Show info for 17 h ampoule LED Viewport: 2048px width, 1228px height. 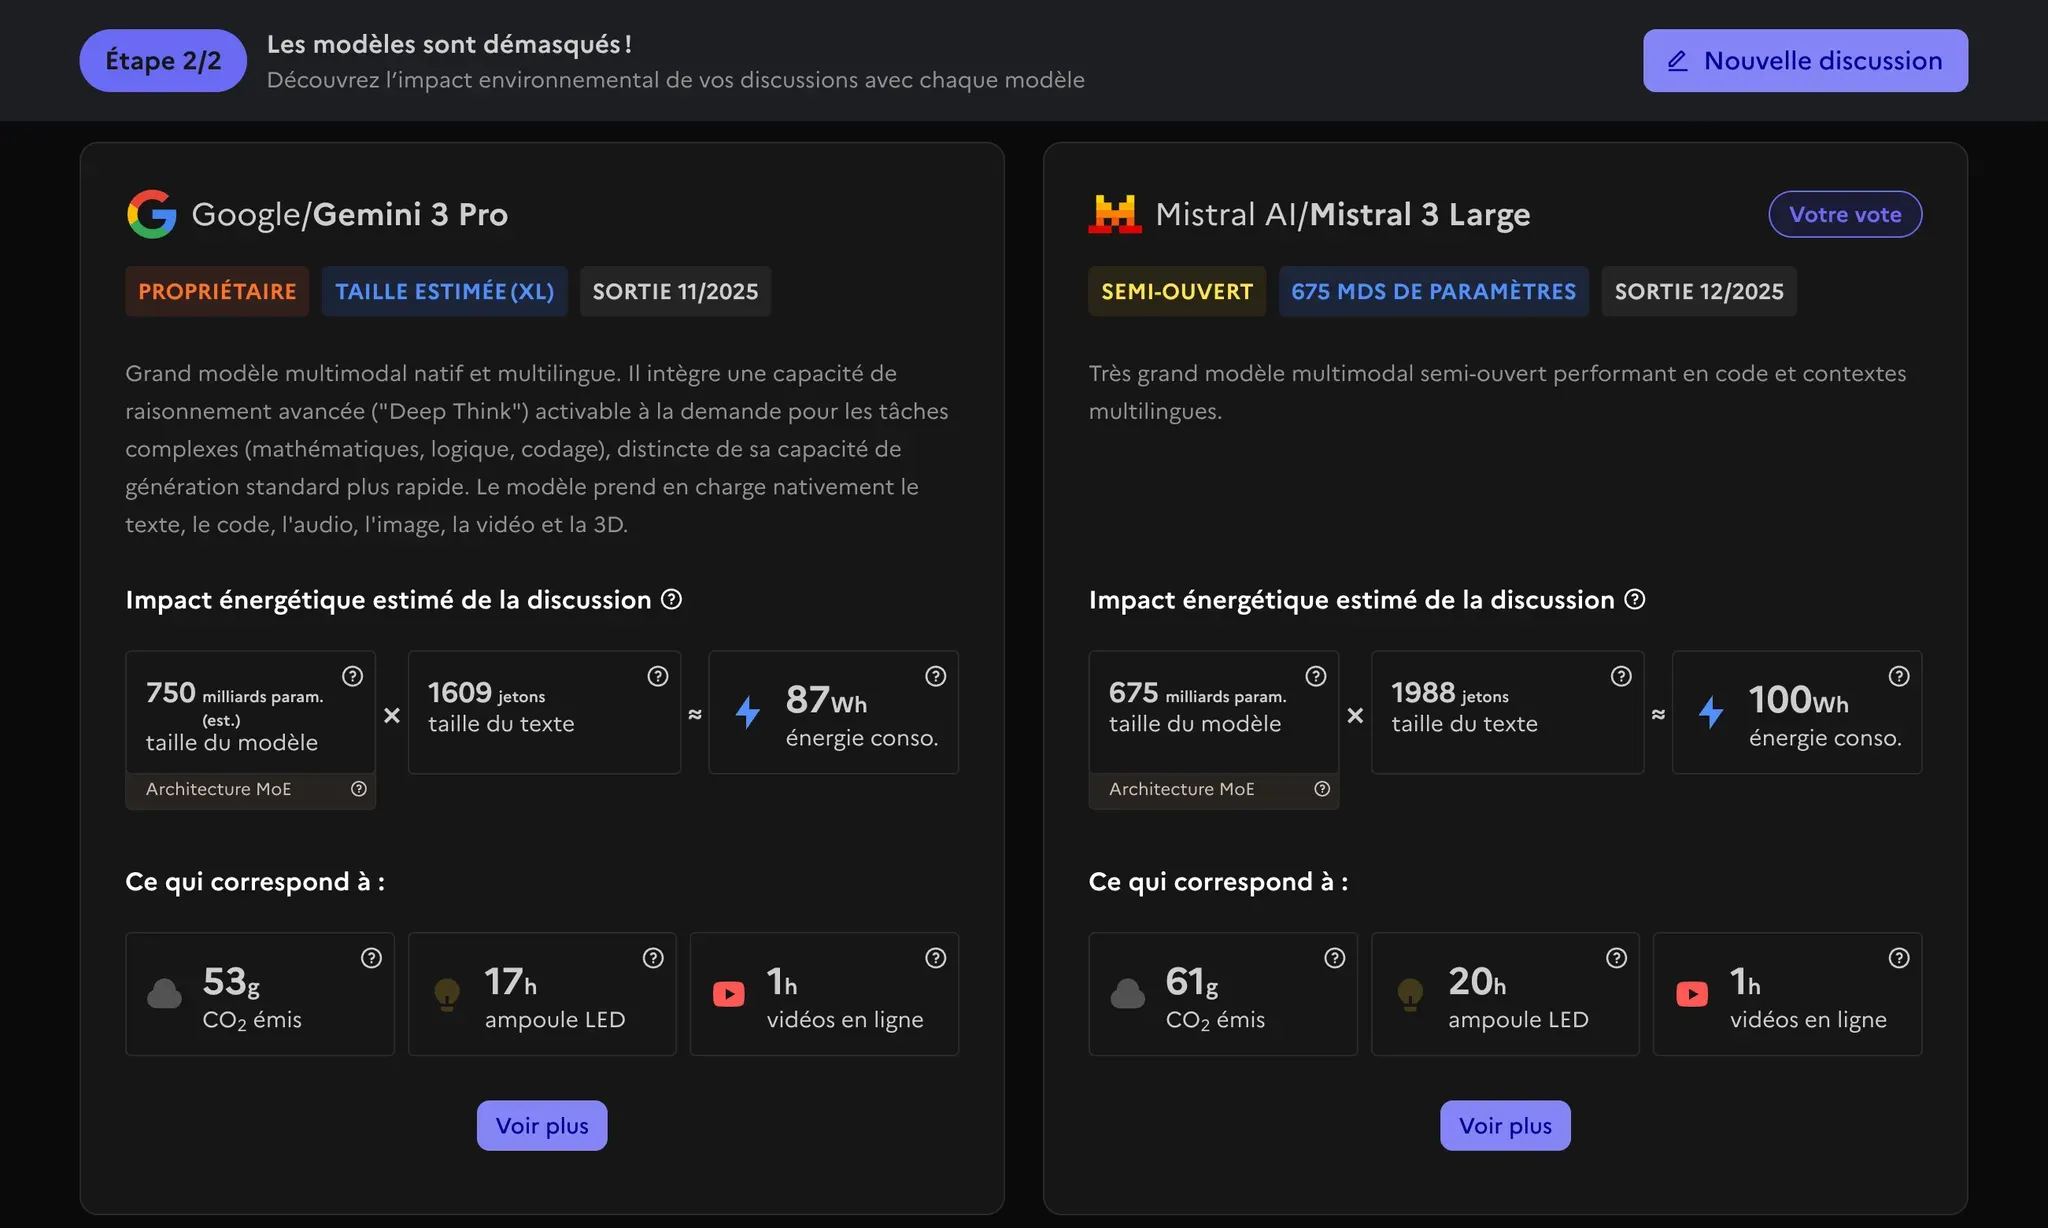pyautogui.click(x=653, y=958)
